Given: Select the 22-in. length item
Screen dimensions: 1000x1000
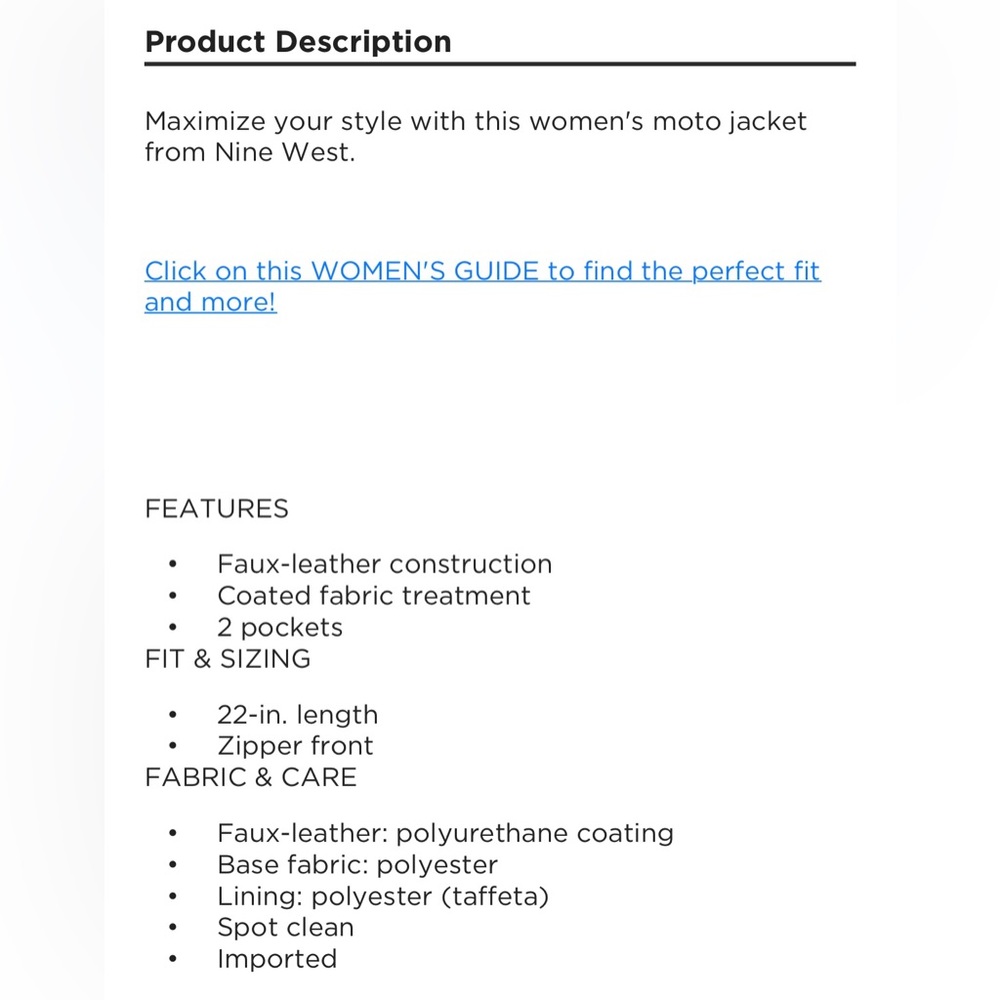Looking at the screenshot, I should 298,715.
